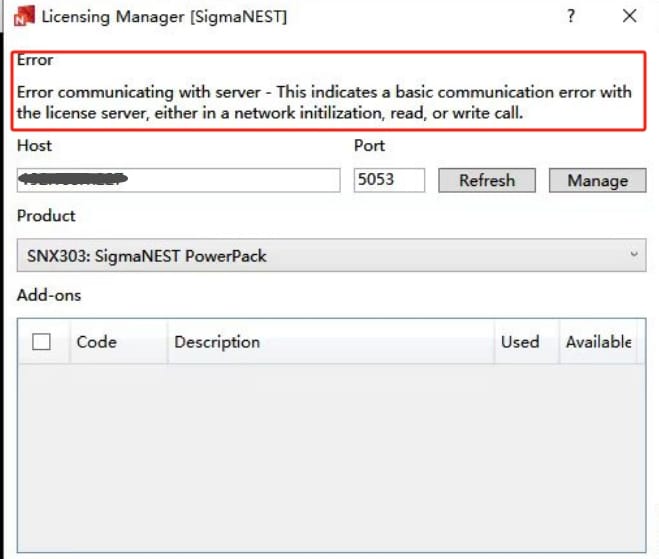
Task: Click the Port label
Action: [x=369, y=145]
